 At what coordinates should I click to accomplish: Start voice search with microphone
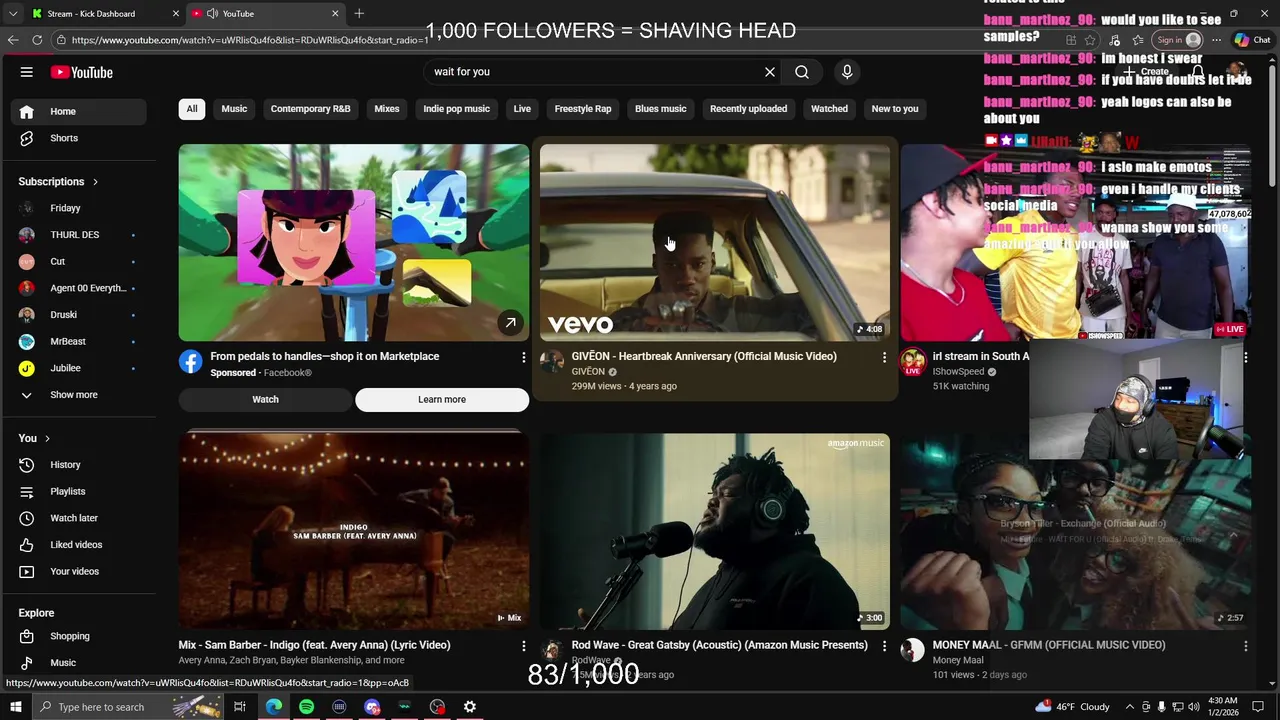point(847,72)
